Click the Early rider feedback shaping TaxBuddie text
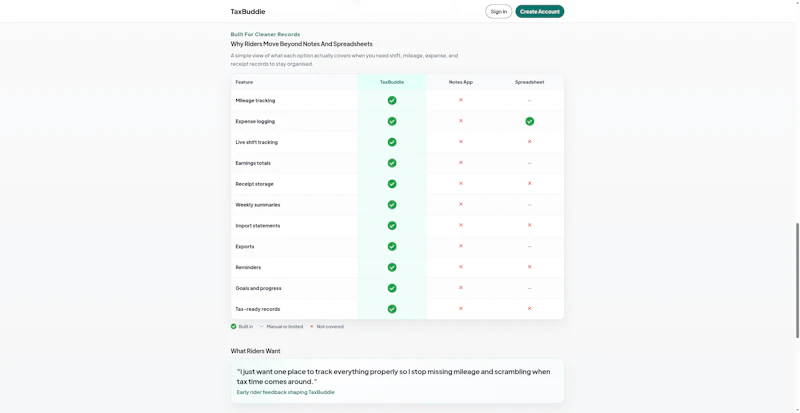 click(286, 393)
